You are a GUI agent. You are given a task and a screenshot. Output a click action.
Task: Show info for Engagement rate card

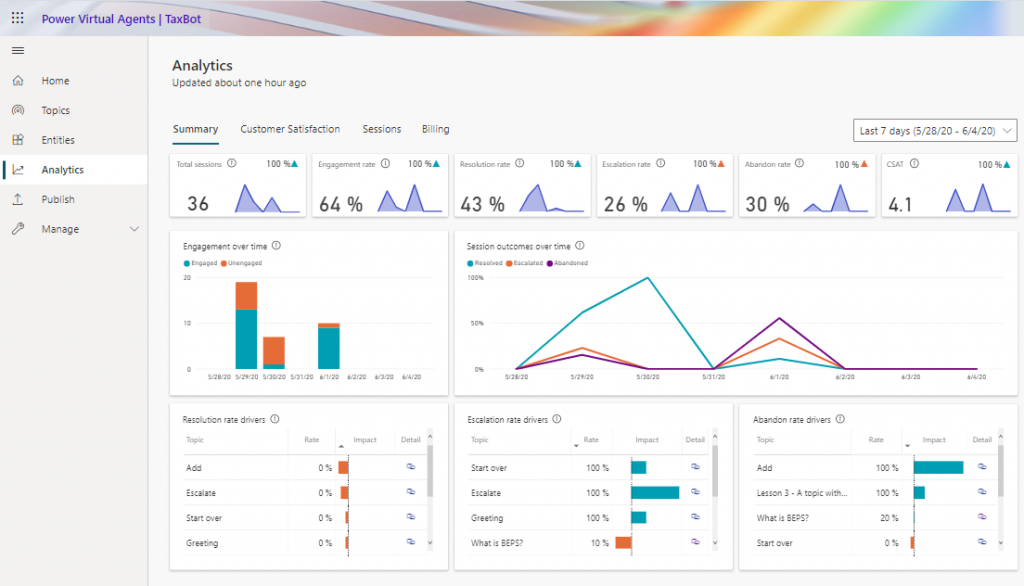(385, 163)
